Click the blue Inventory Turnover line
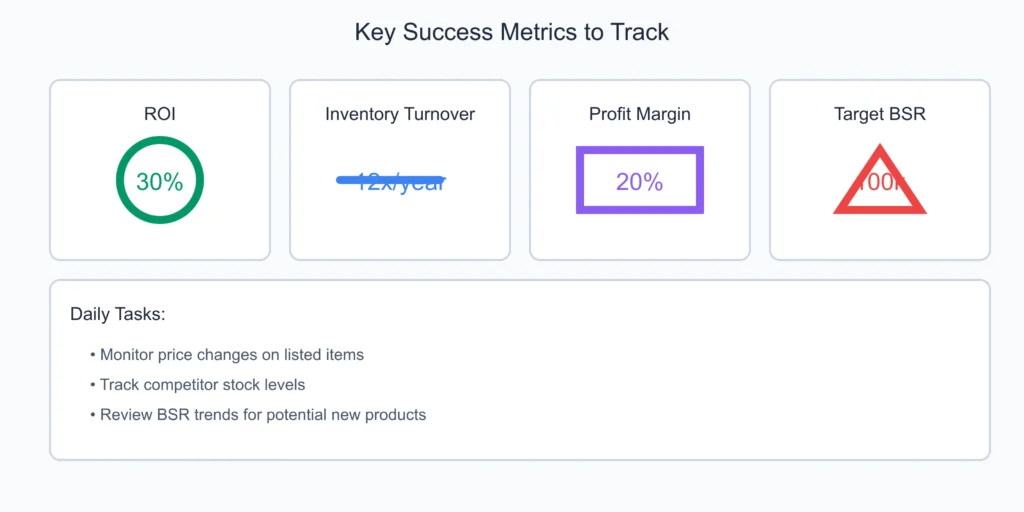Viewport: 1024px width, 512px height. [x=391, y=180]
